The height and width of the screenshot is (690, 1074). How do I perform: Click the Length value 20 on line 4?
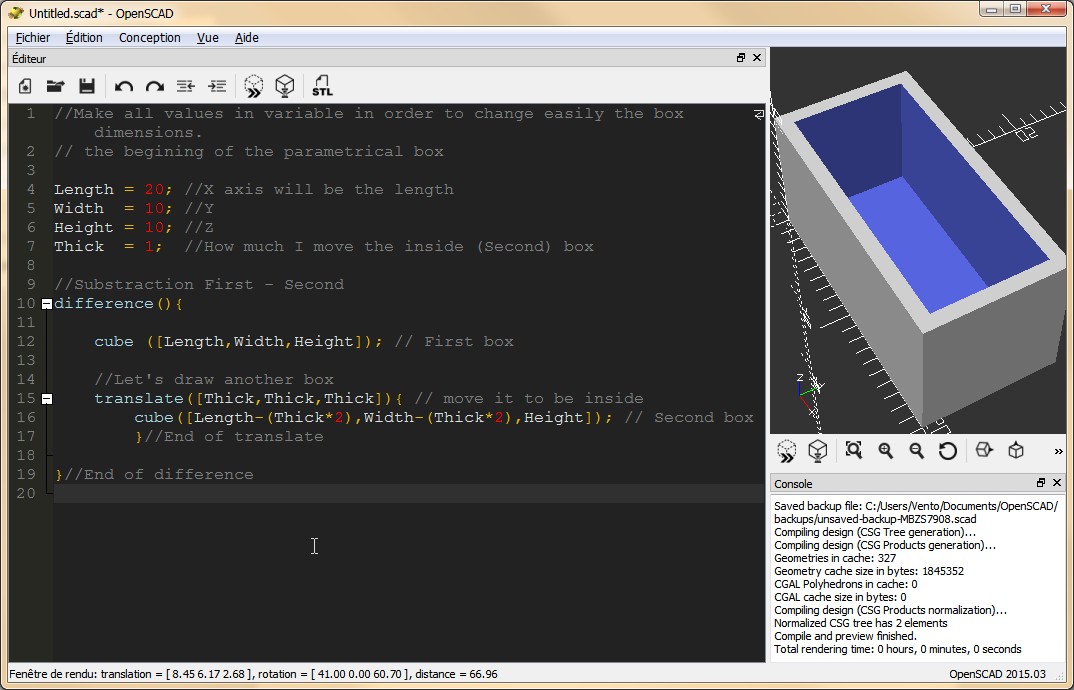tap(154, 190)
